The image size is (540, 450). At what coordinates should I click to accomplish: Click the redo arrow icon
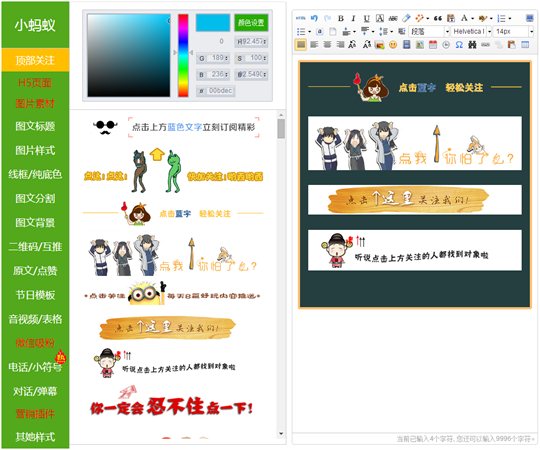[x=327, y=18]
